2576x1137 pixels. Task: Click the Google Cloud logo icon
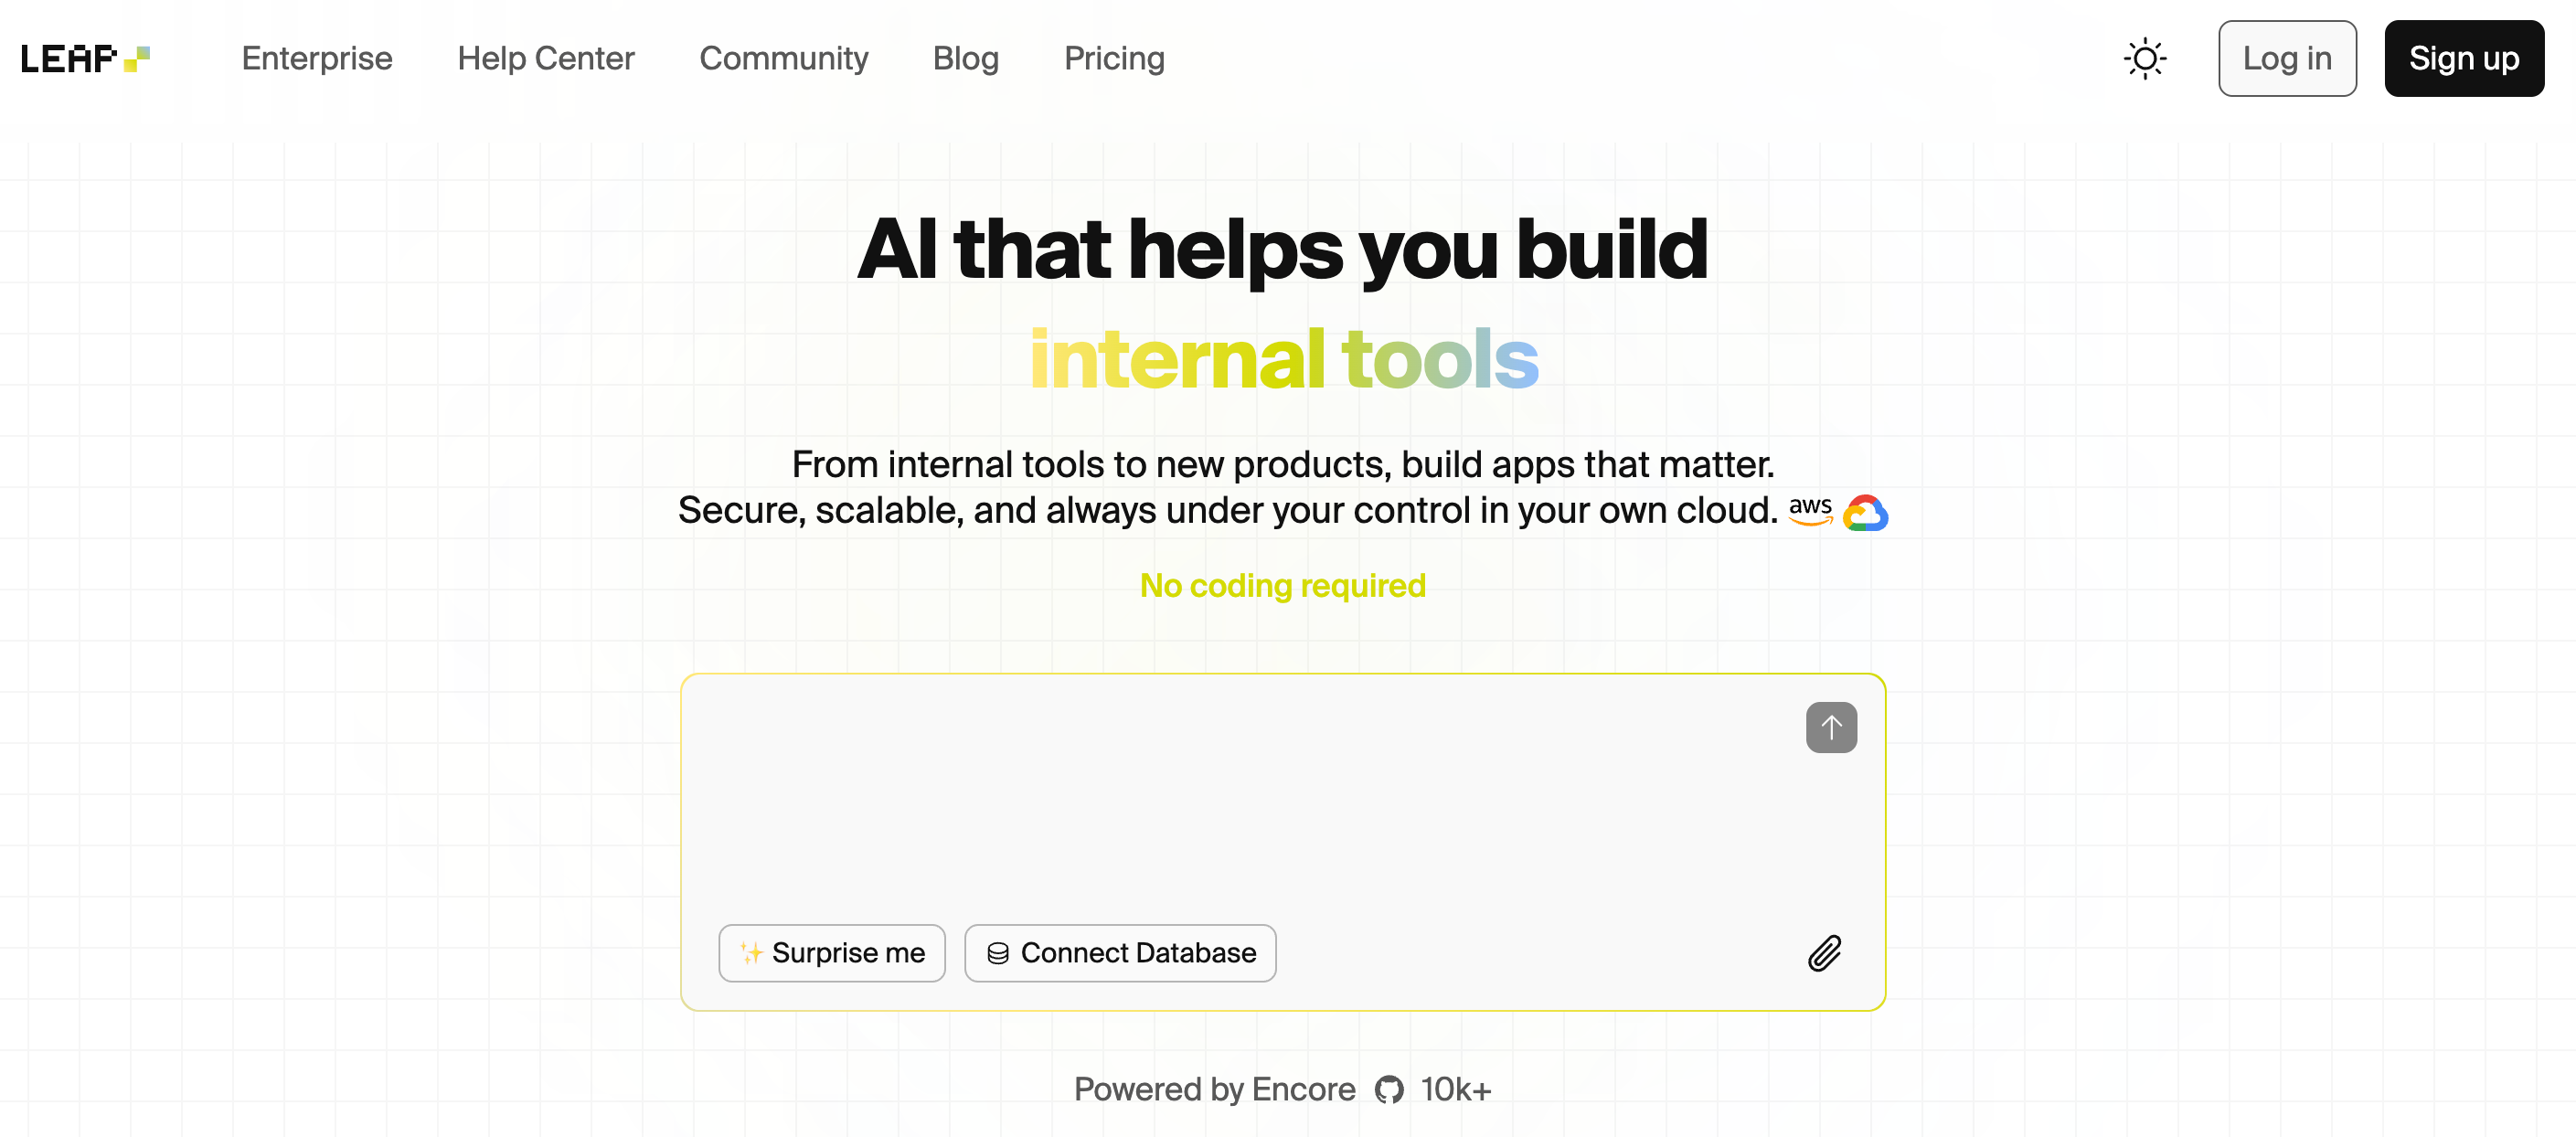tap(1865, 513)
